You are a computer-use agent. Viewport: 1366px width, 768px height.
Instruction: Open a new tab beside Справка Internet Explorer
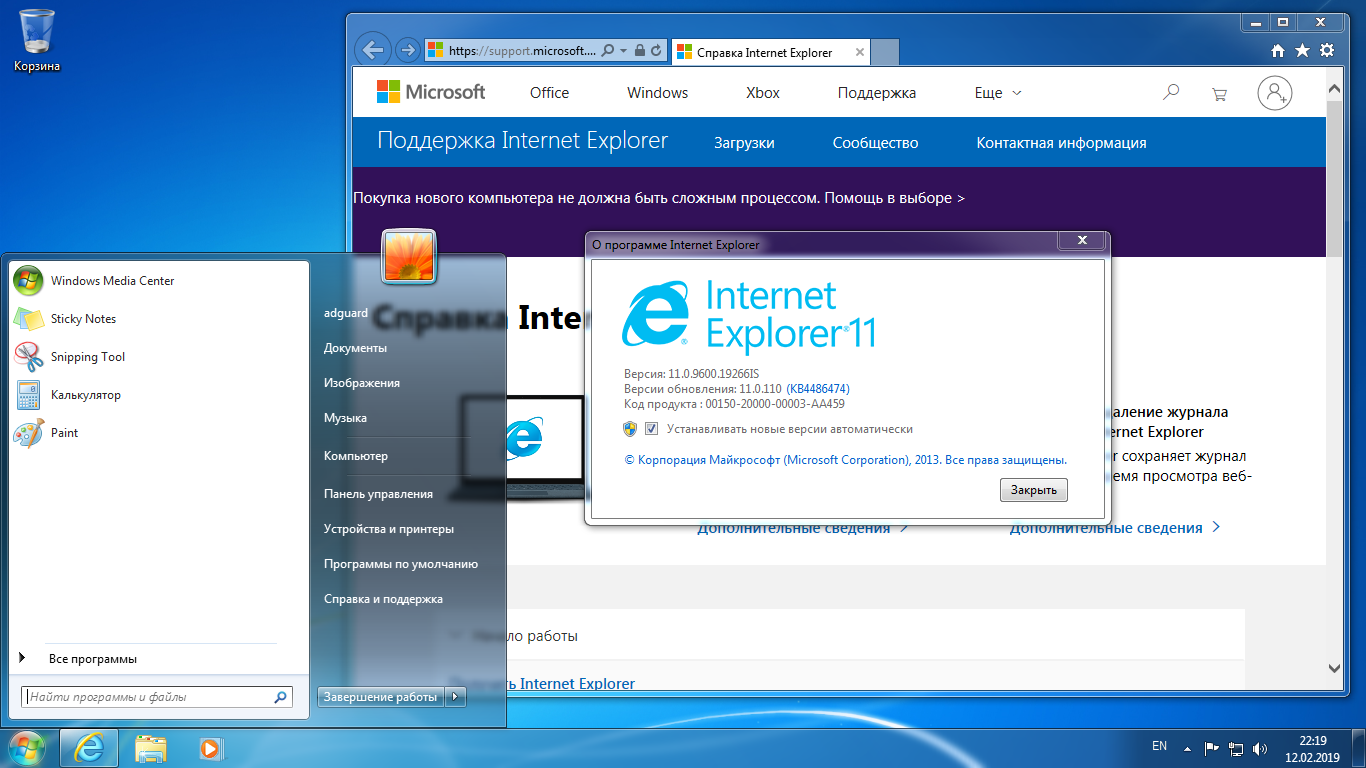click(x=885, y=52)
